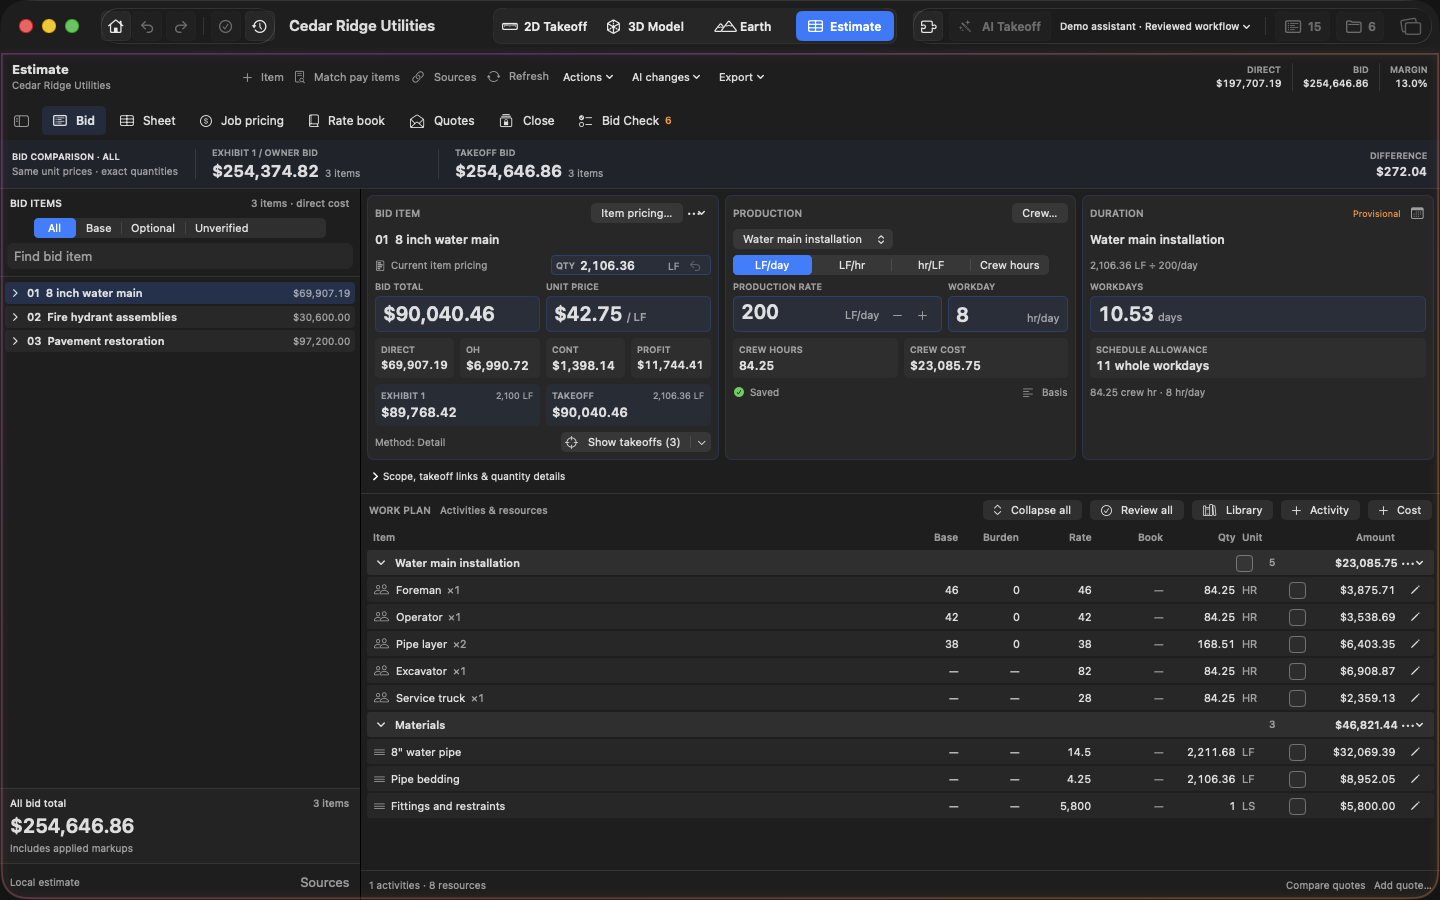Screen dimensions: 1440x900
Task: Click the pencil on Pipe bedding row
Action: (1415, 779)
